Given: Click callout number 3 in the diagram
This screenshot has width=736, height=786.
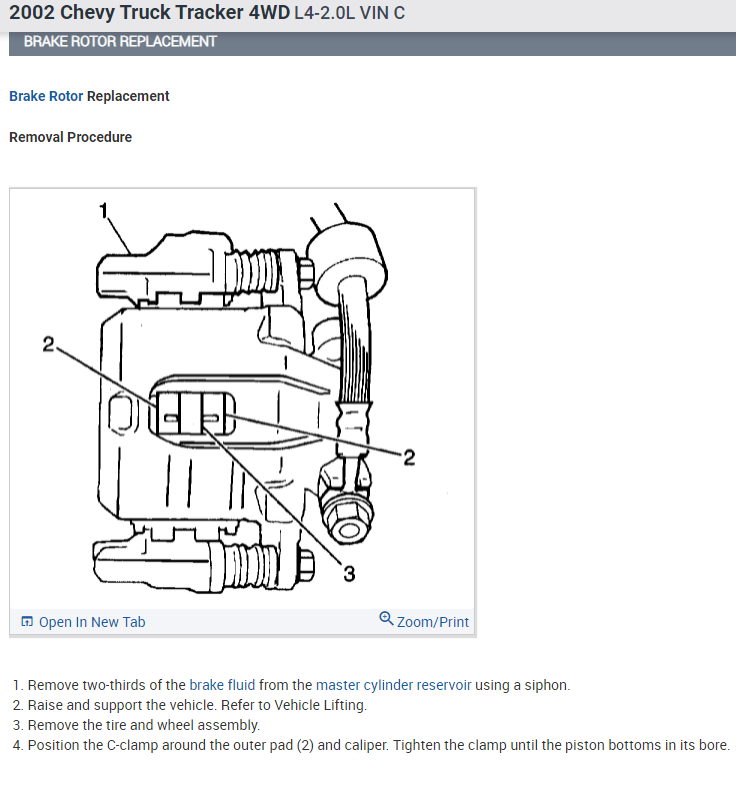Looking at the screenshot, I should pyautogui.click(x=349, y=573).
